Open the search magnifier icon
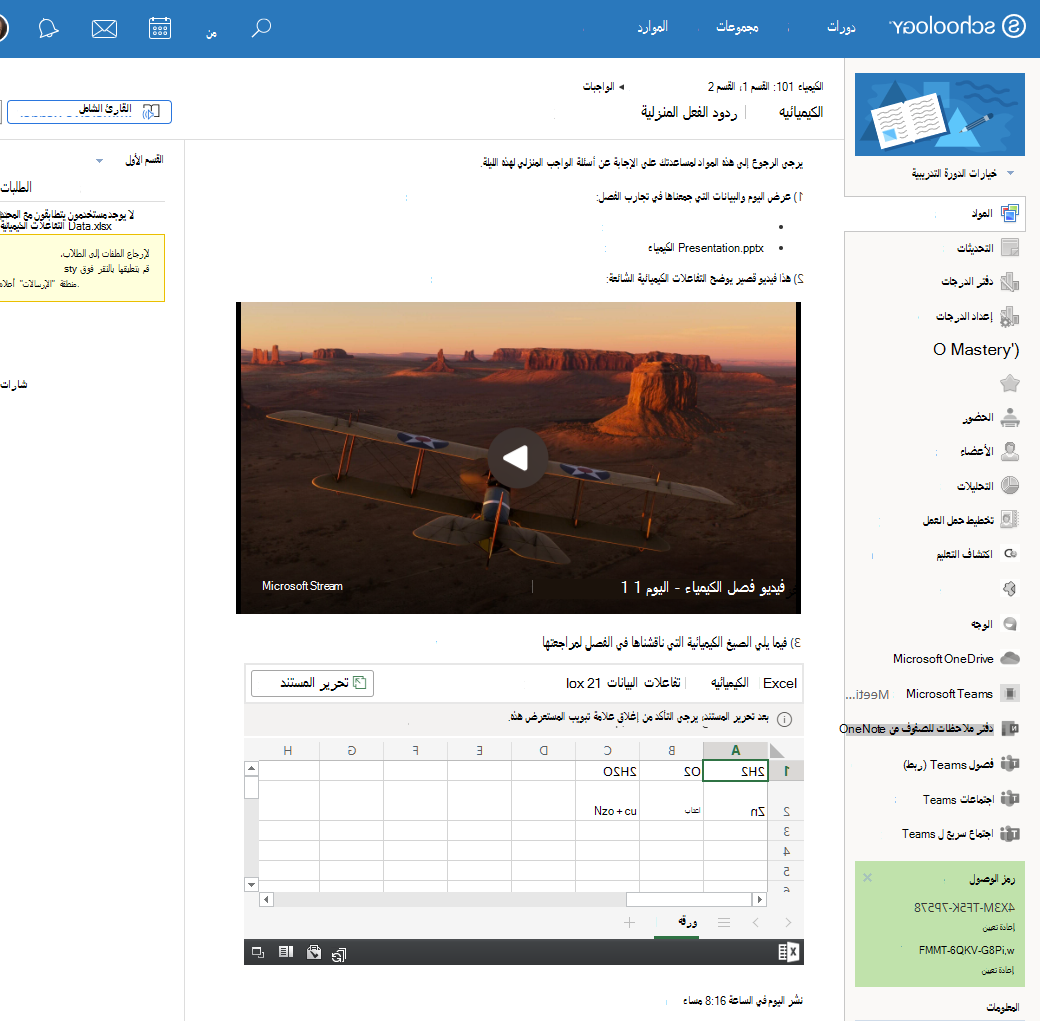This screenshot has height=1021, width=1040. (261, 28)
